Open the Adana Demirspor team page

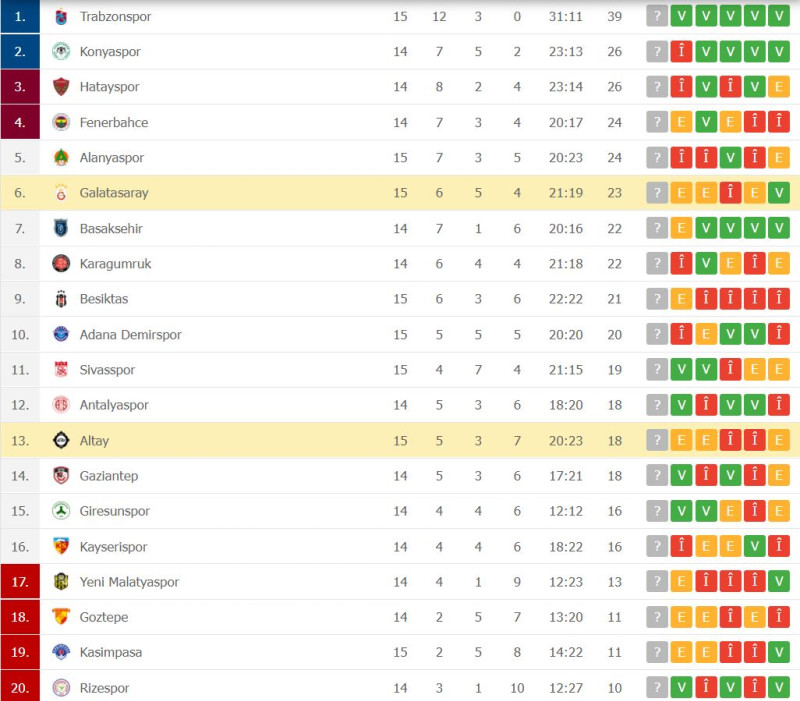point(130,335)
